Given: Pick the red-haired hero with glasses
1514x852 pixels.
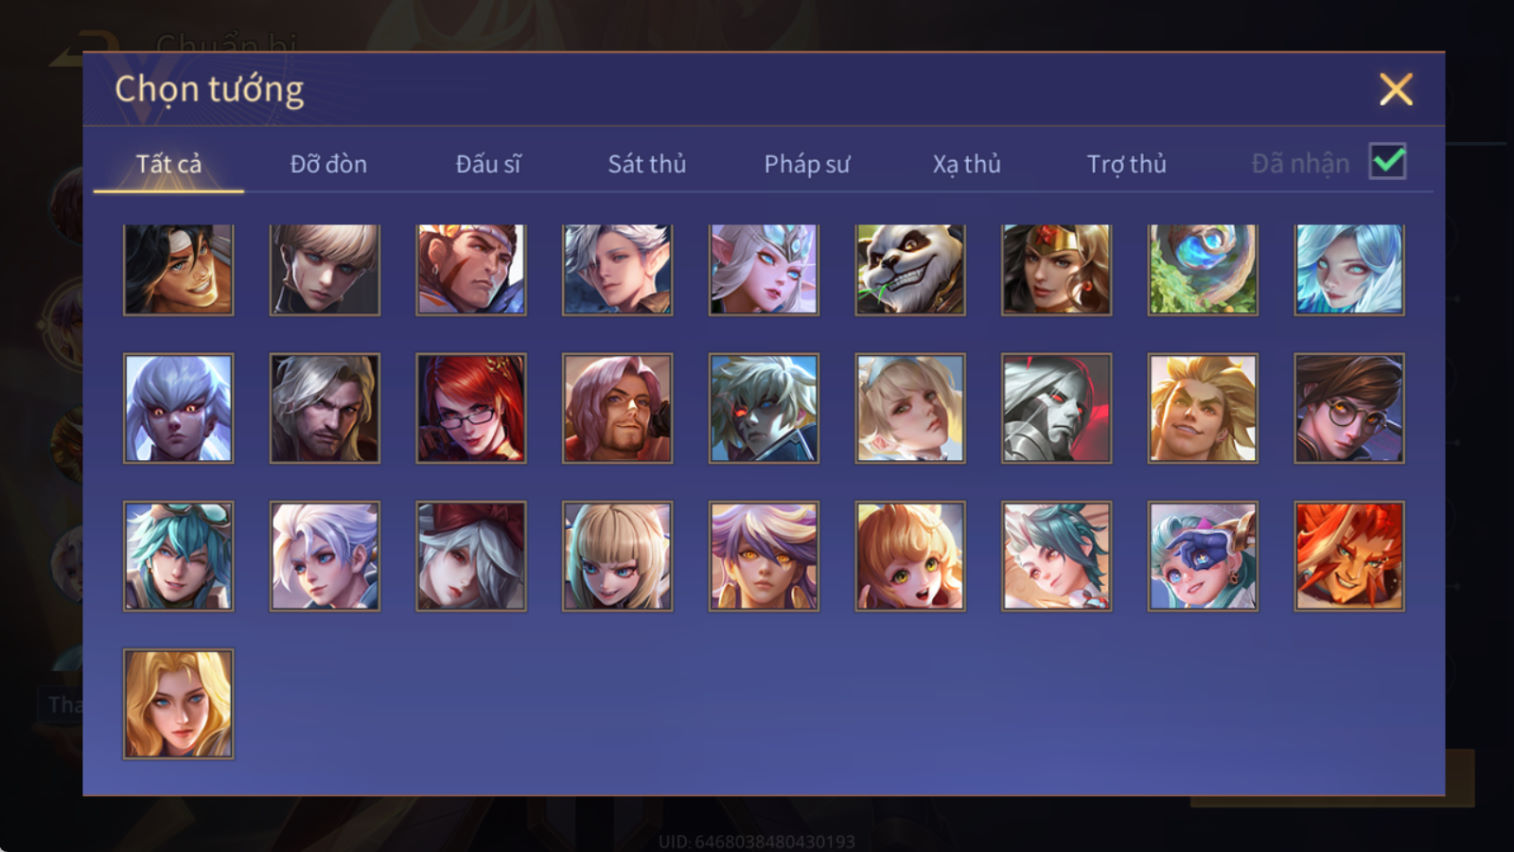Looking at the screenshot, I should [471, 408].
